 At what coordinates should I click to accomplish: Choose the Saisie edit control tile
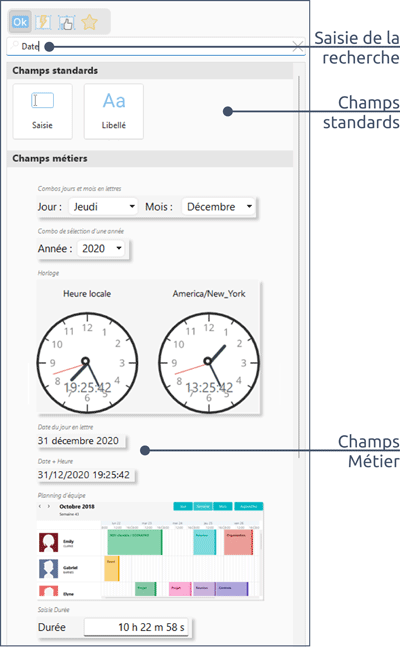43,111
